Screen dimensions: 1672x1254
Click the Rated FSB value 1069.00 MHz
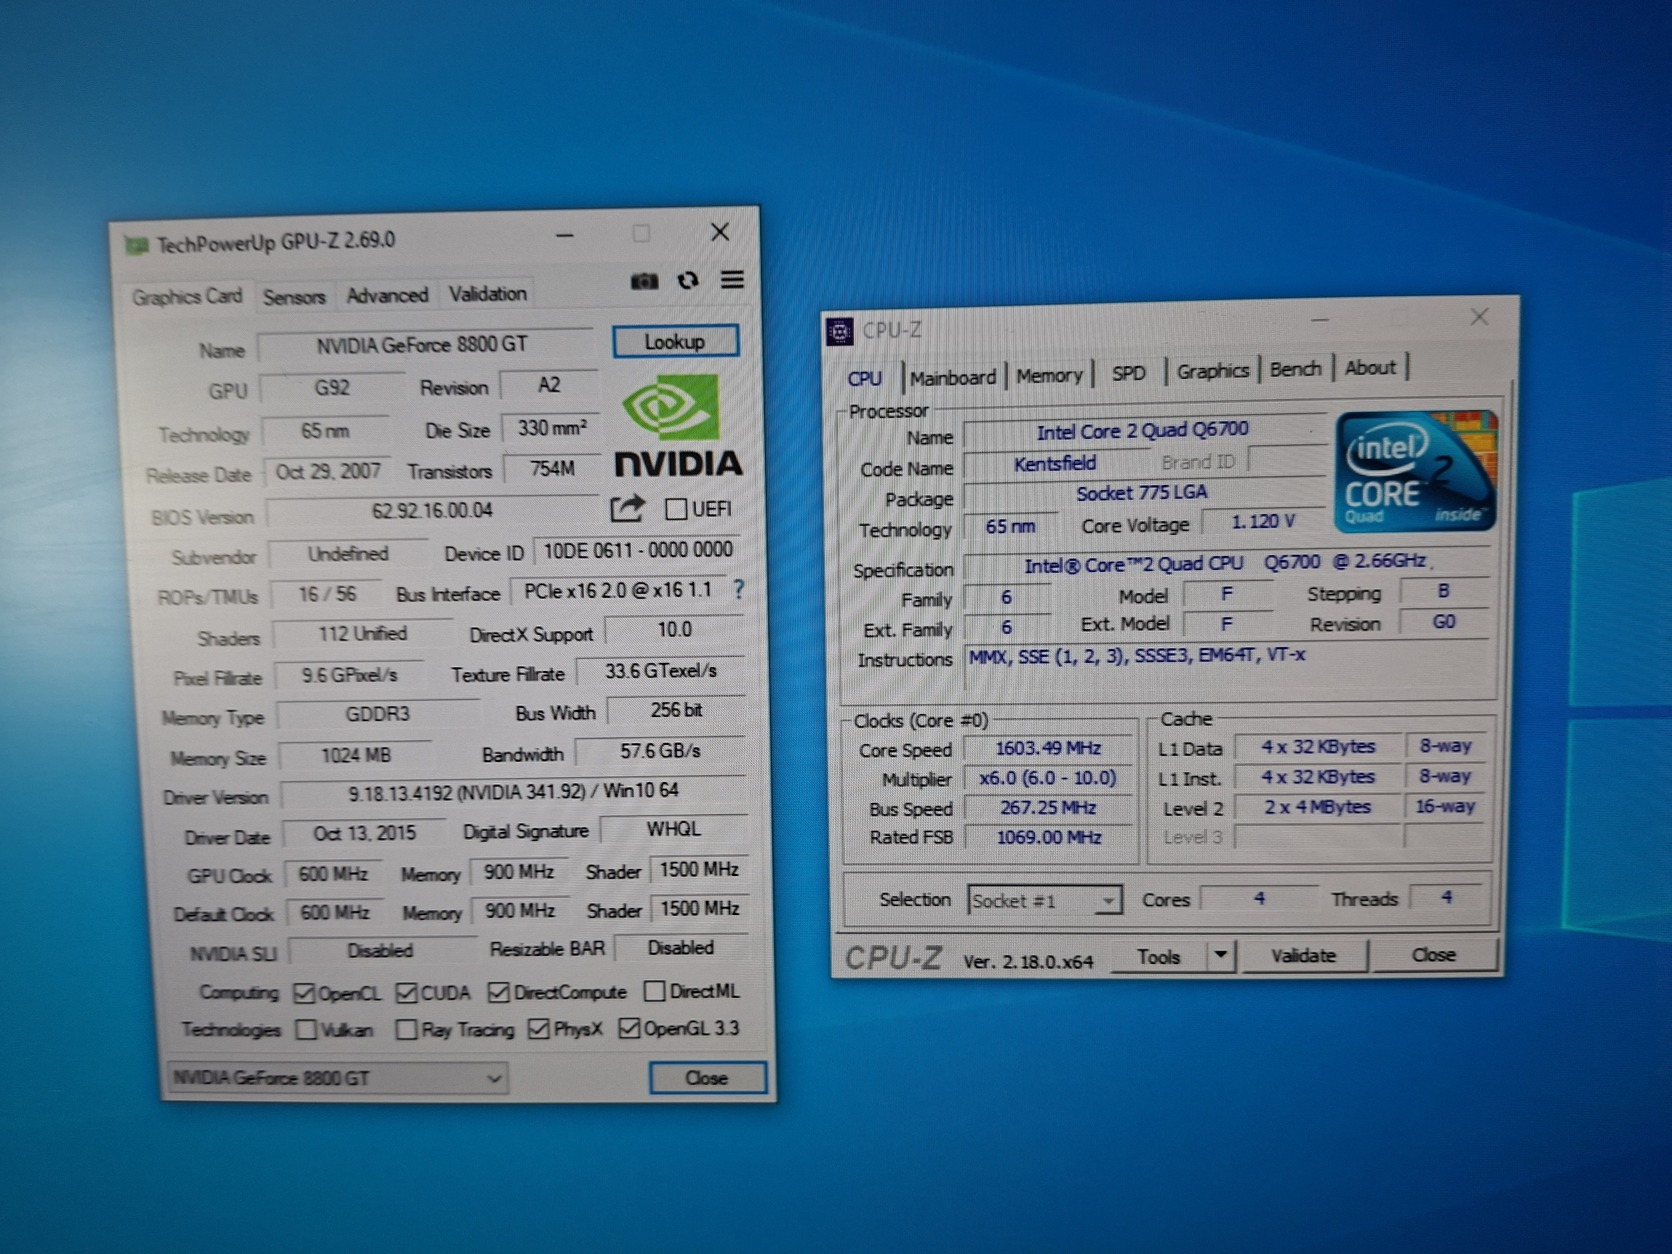coord(1048,837)
